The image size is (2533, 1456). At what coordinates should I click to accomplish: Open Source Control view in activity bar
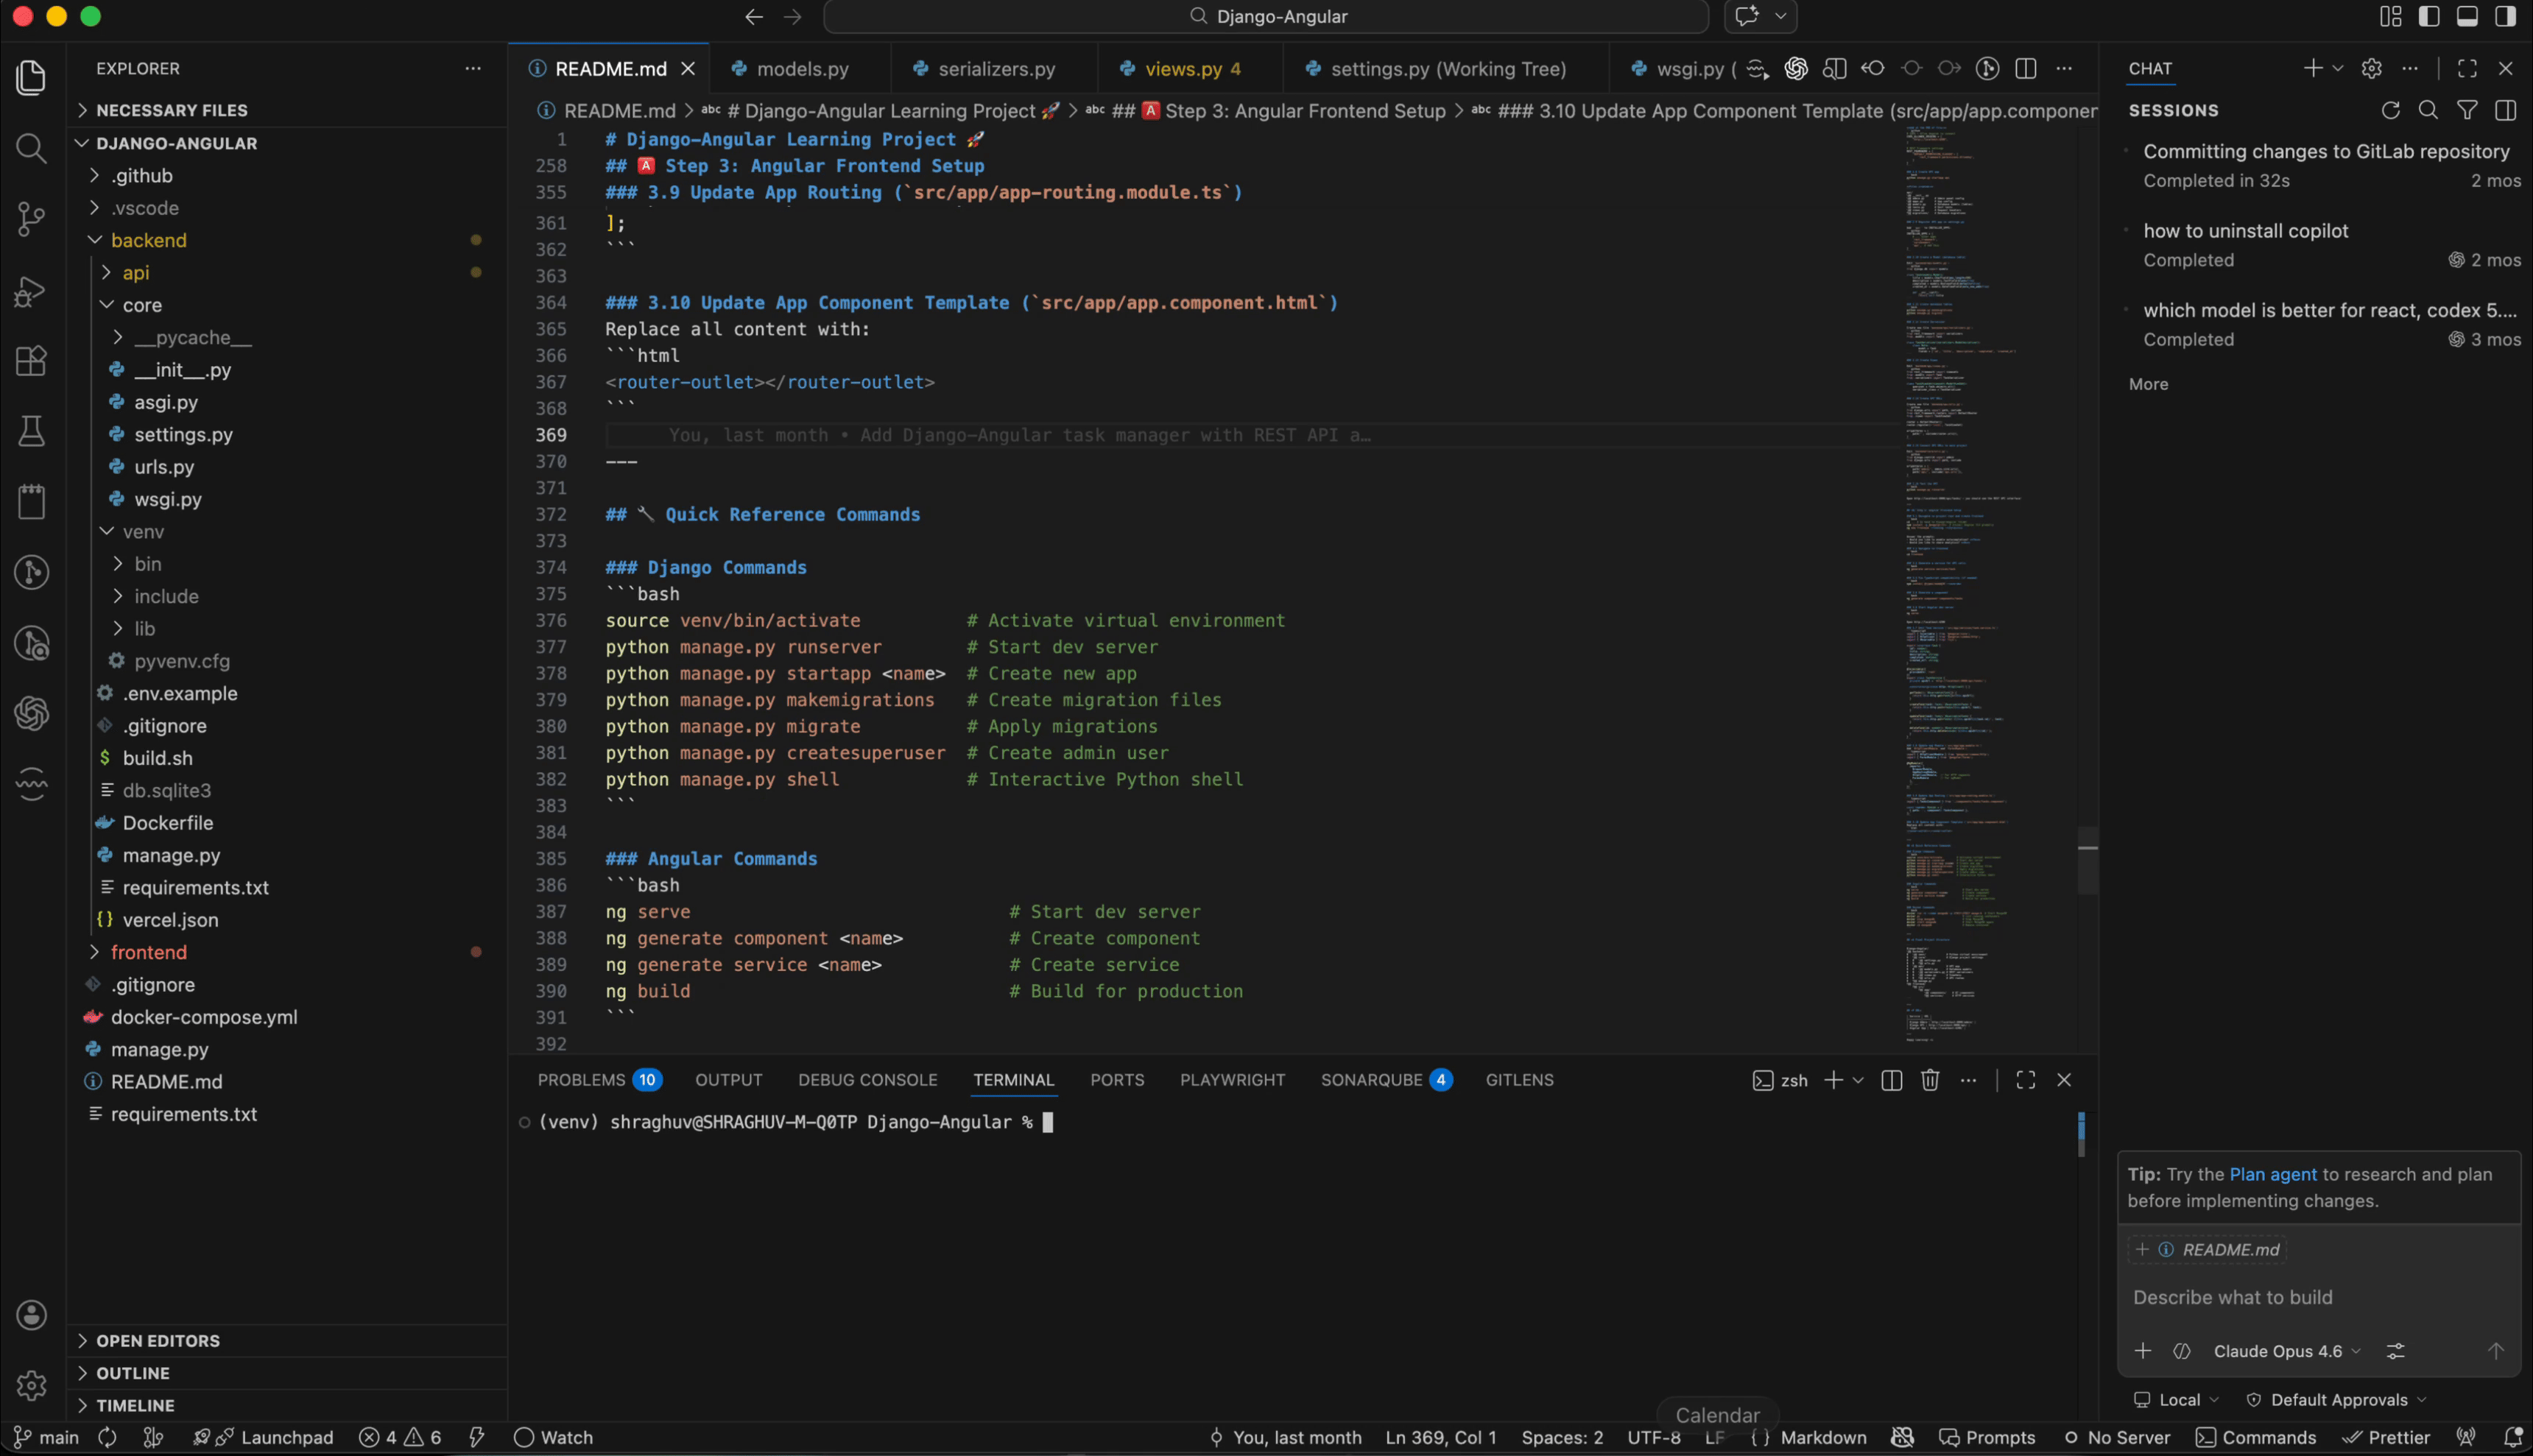pos(31,219)
